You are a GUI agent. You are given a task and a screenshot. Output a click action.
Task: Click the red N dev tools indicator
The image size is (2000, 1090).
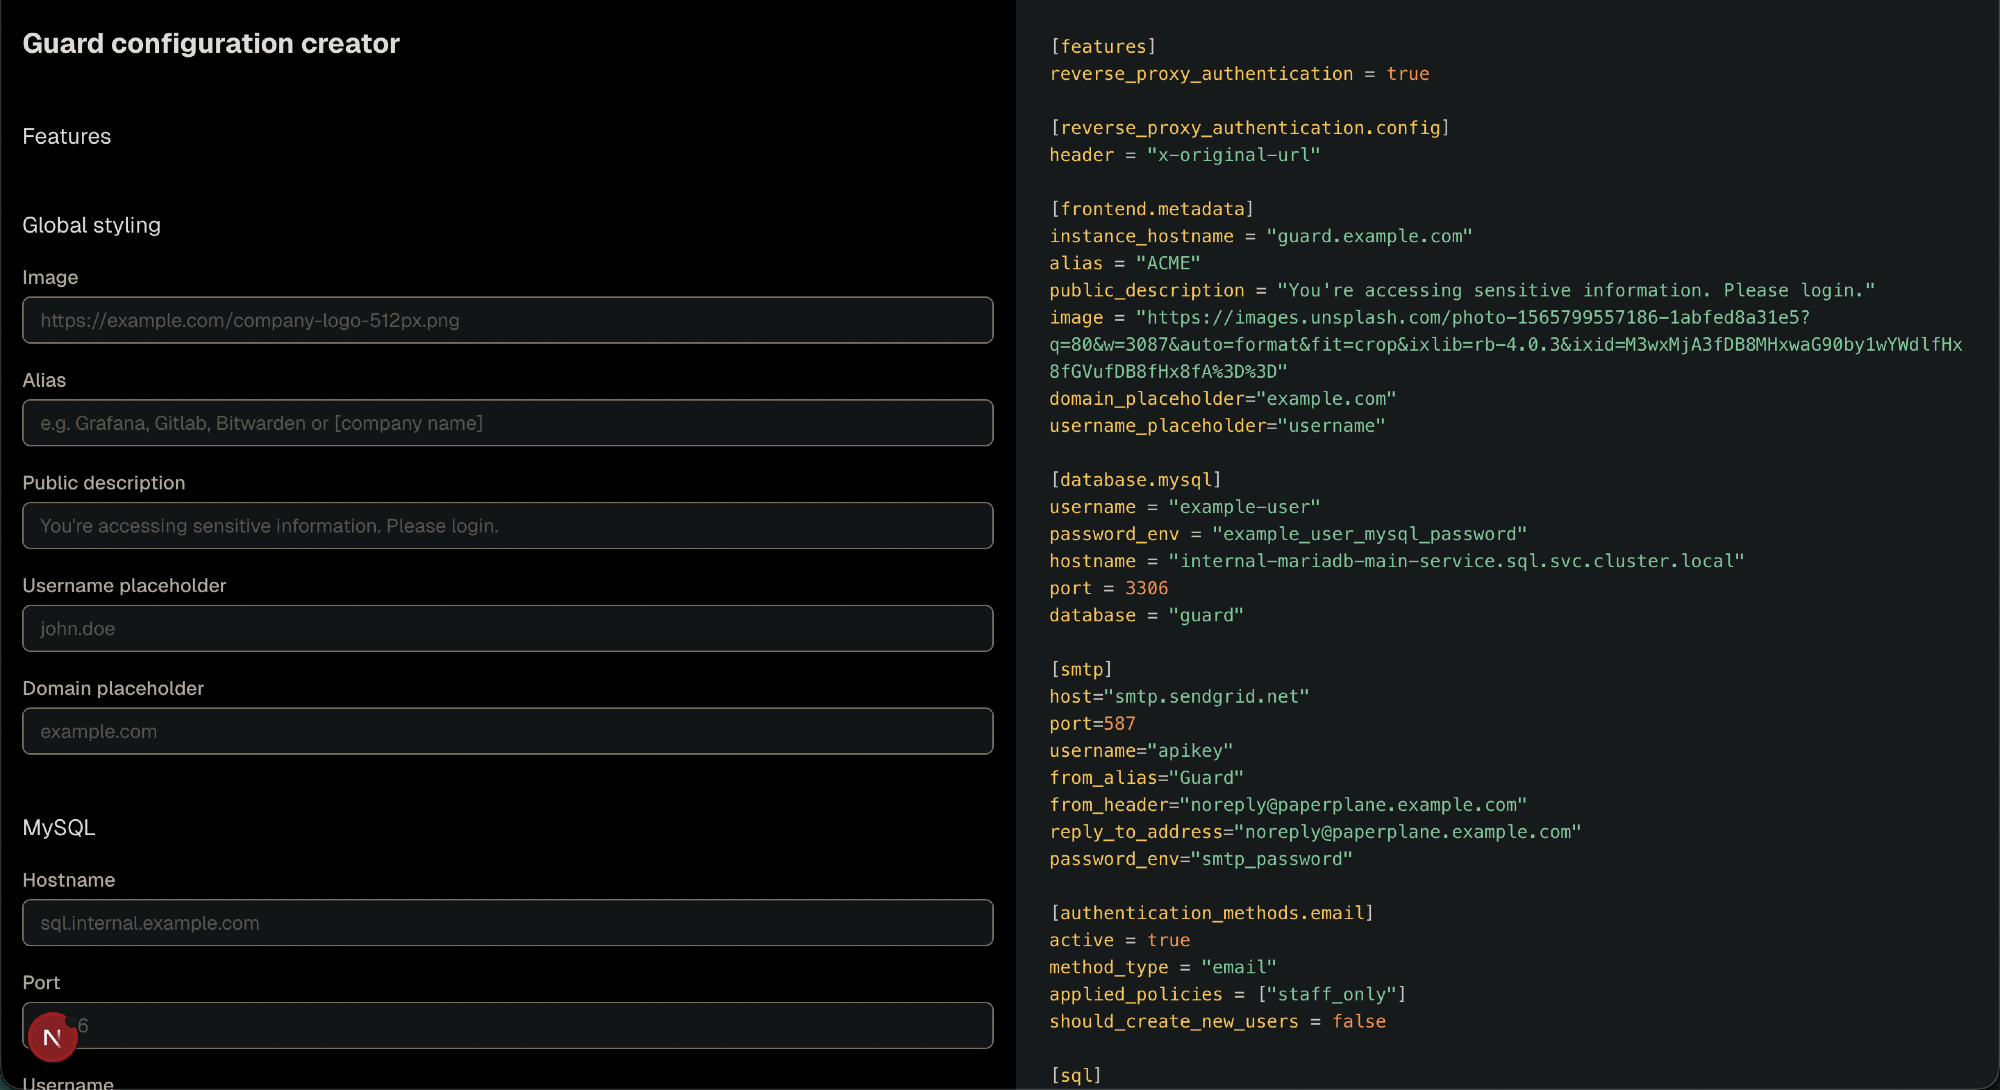[52, 1037]
